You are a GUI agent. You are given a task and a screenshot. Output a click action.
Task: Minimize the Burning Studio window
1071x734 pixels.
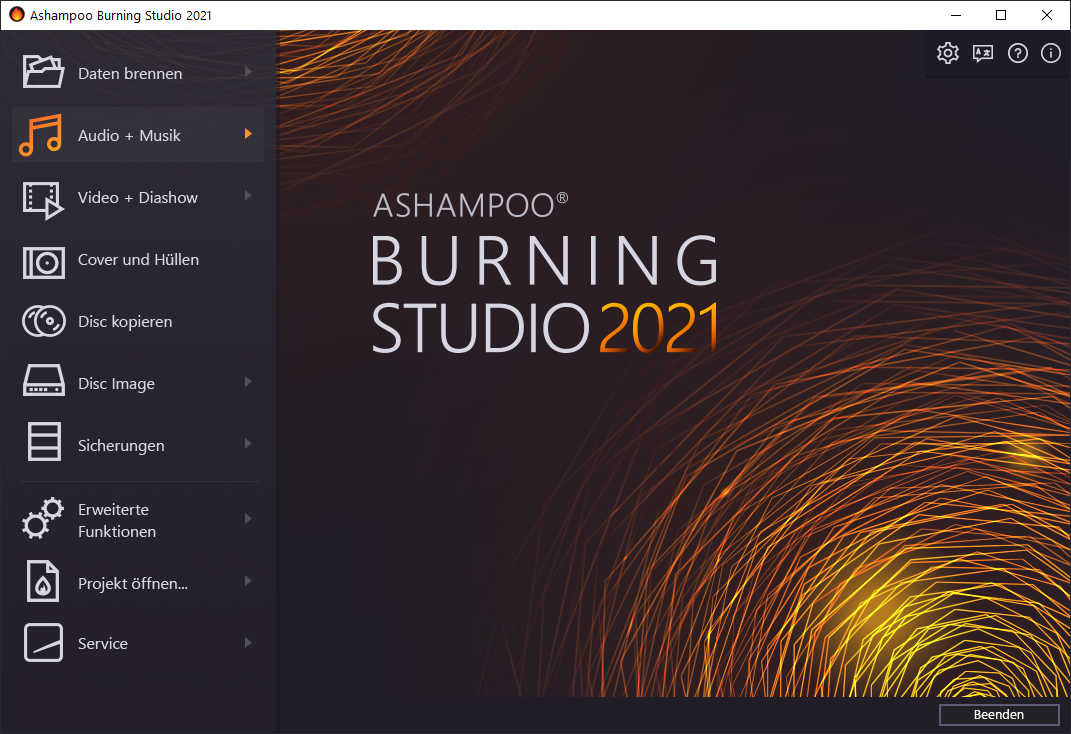pos(956,15)
